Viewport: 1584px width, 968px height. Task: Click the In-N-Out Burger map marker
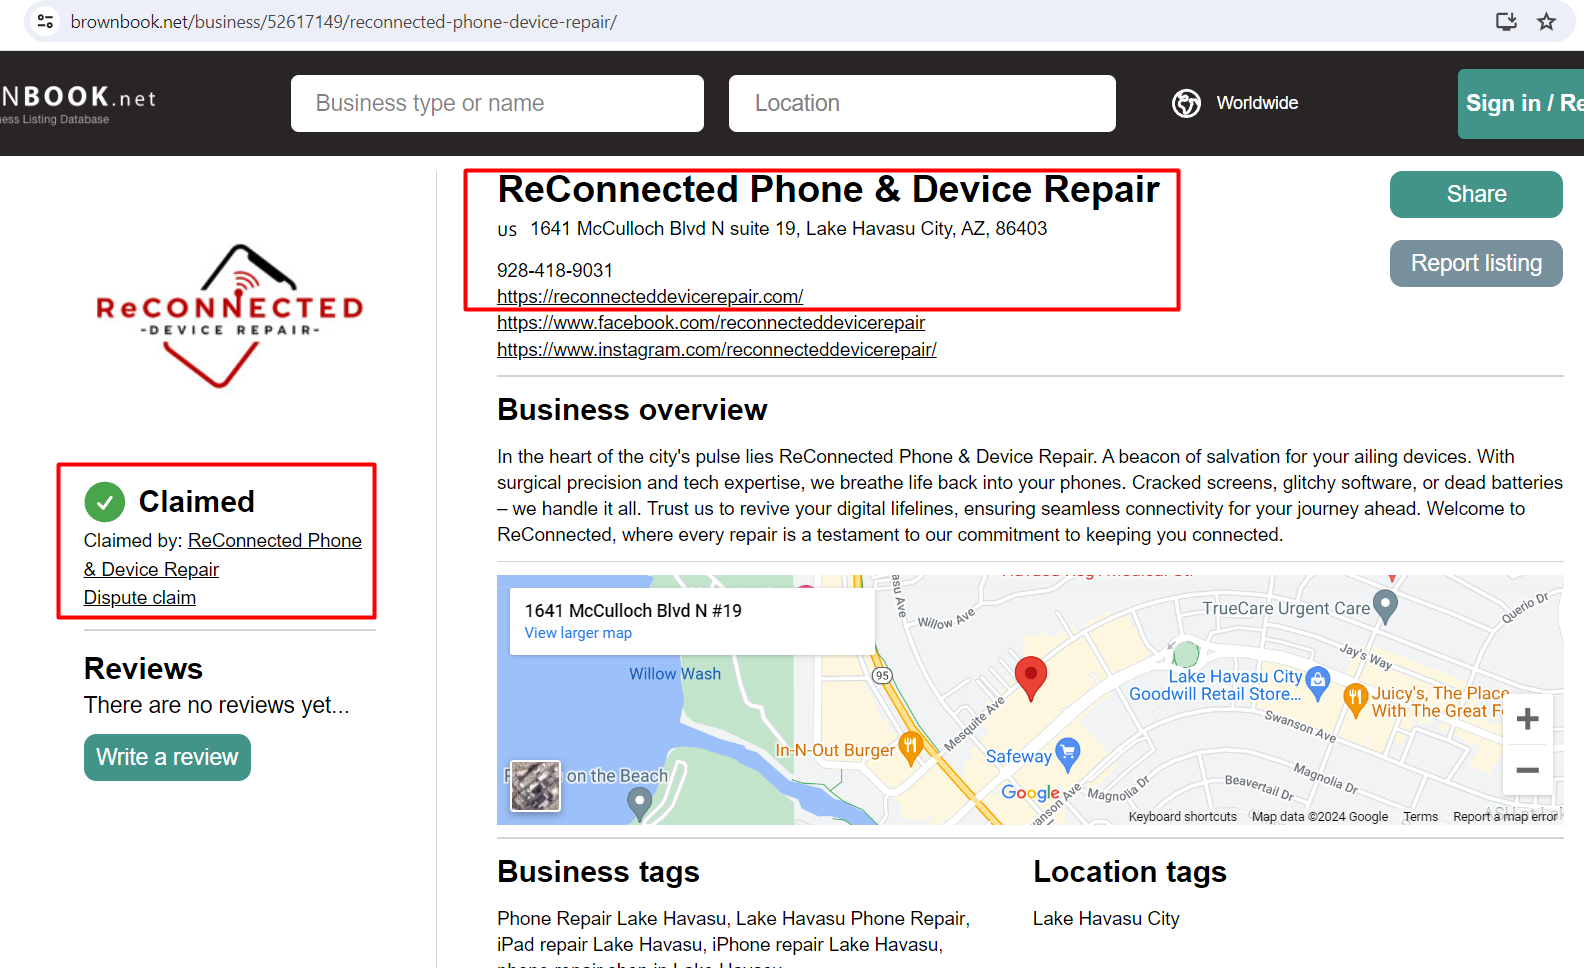(910, 747)
